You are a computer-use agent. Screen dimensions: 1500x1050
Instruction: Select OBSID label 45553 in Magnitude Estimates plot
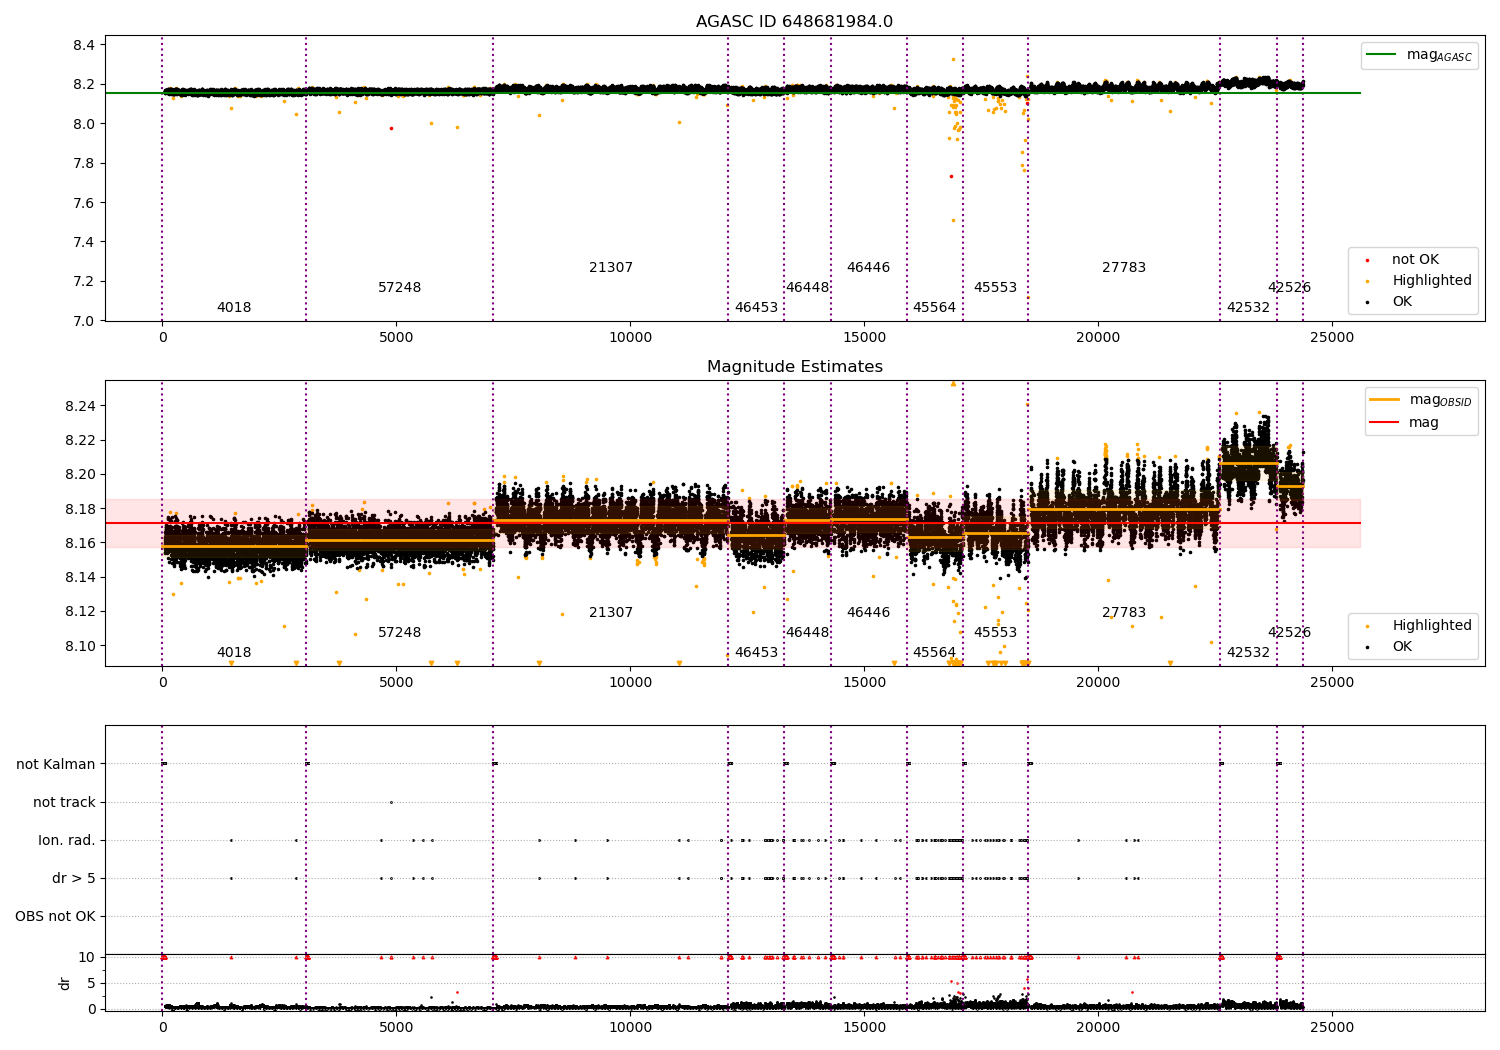[x=995, y=633]
